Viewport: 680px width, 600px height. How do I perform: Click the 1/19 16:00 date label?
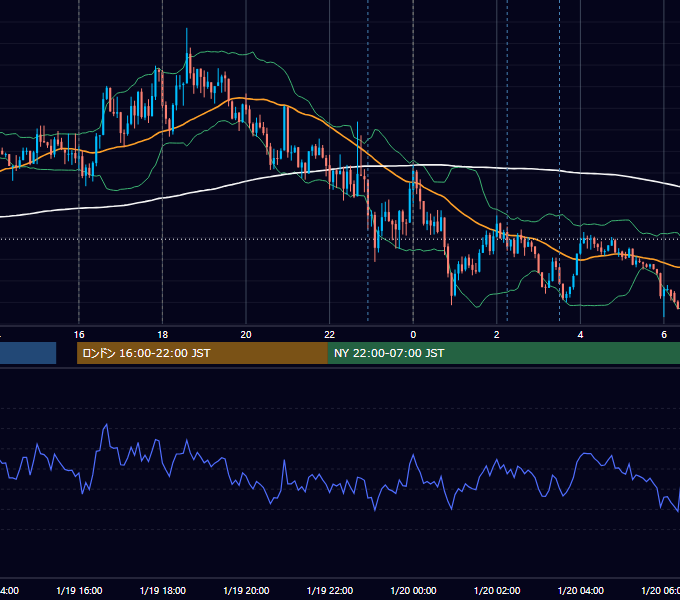79,590
